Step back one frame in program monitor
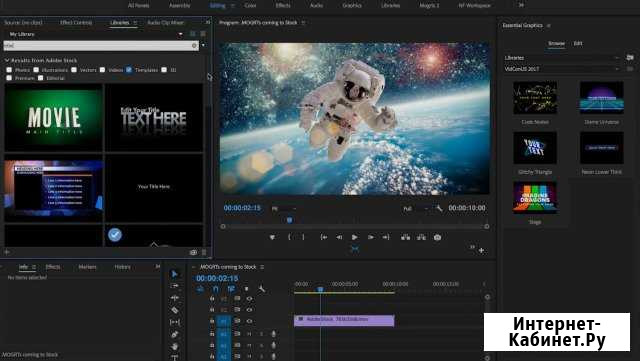 coord(339,237)
